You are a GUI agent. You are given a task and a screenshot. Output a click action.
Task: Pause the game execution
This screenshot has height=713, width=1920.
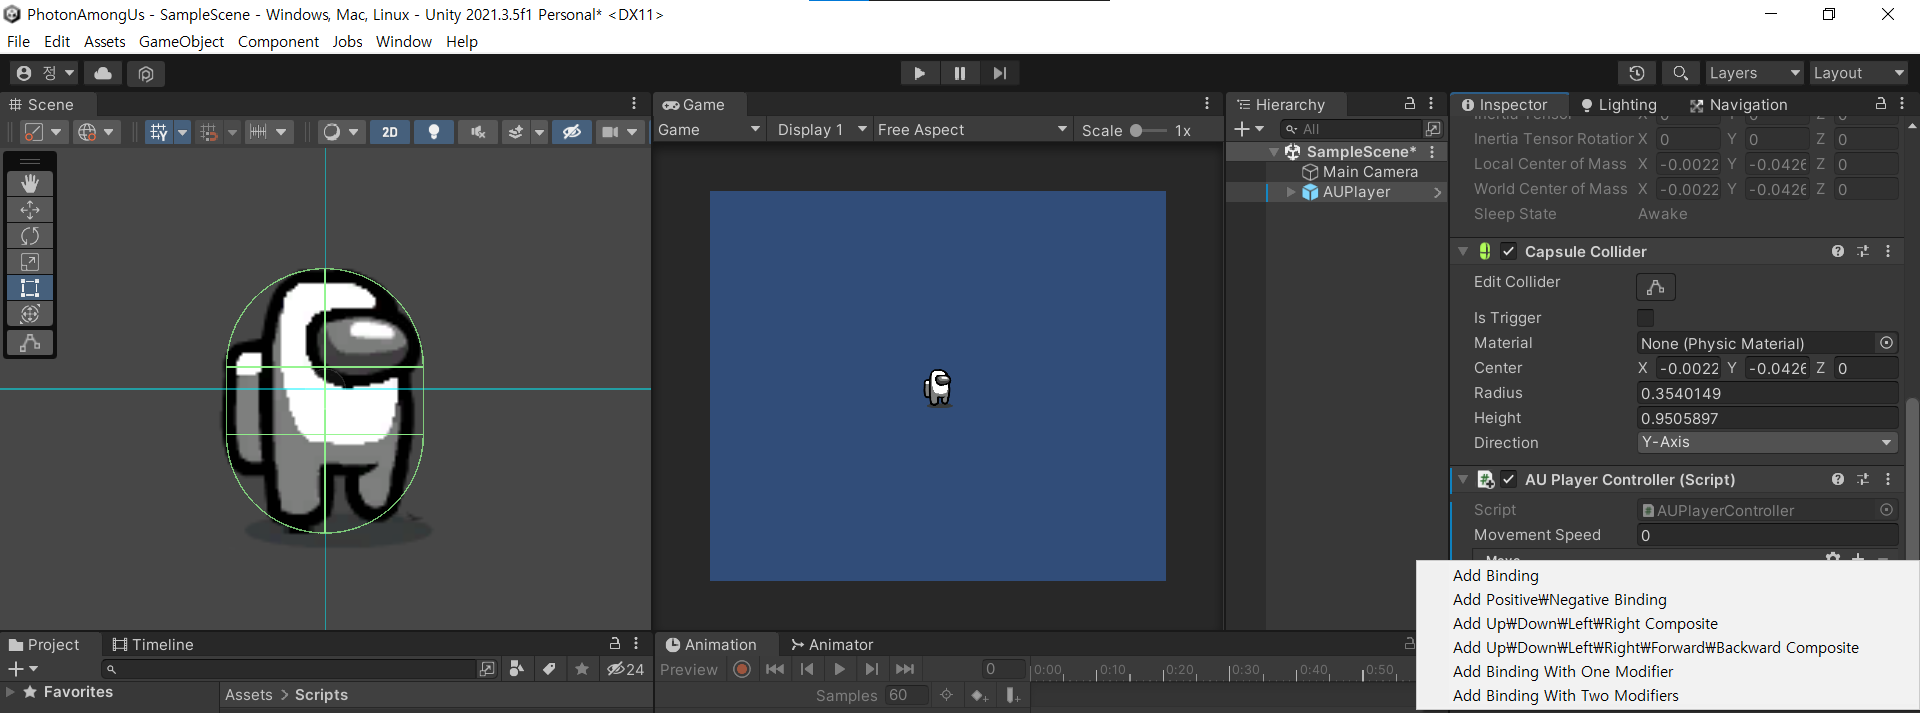pyautogui.click(x=959, y=73)
